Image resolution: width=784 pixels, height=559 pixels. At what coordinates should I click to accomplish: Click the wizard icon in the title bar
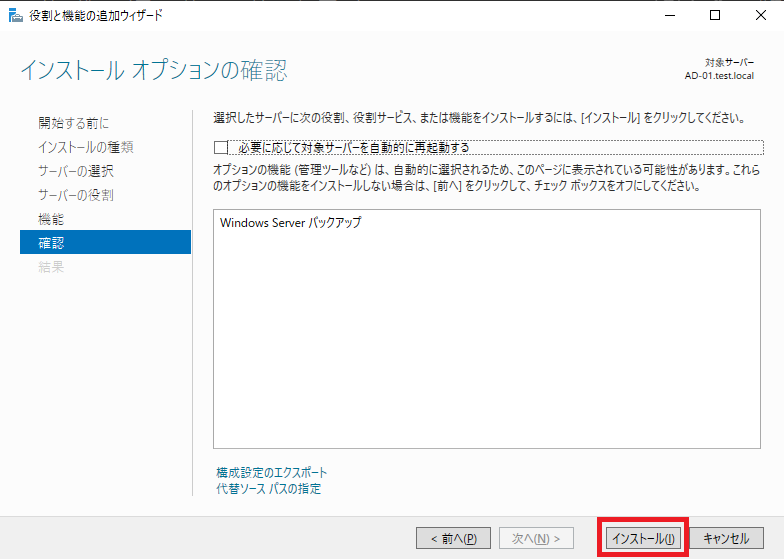point(14,15)
